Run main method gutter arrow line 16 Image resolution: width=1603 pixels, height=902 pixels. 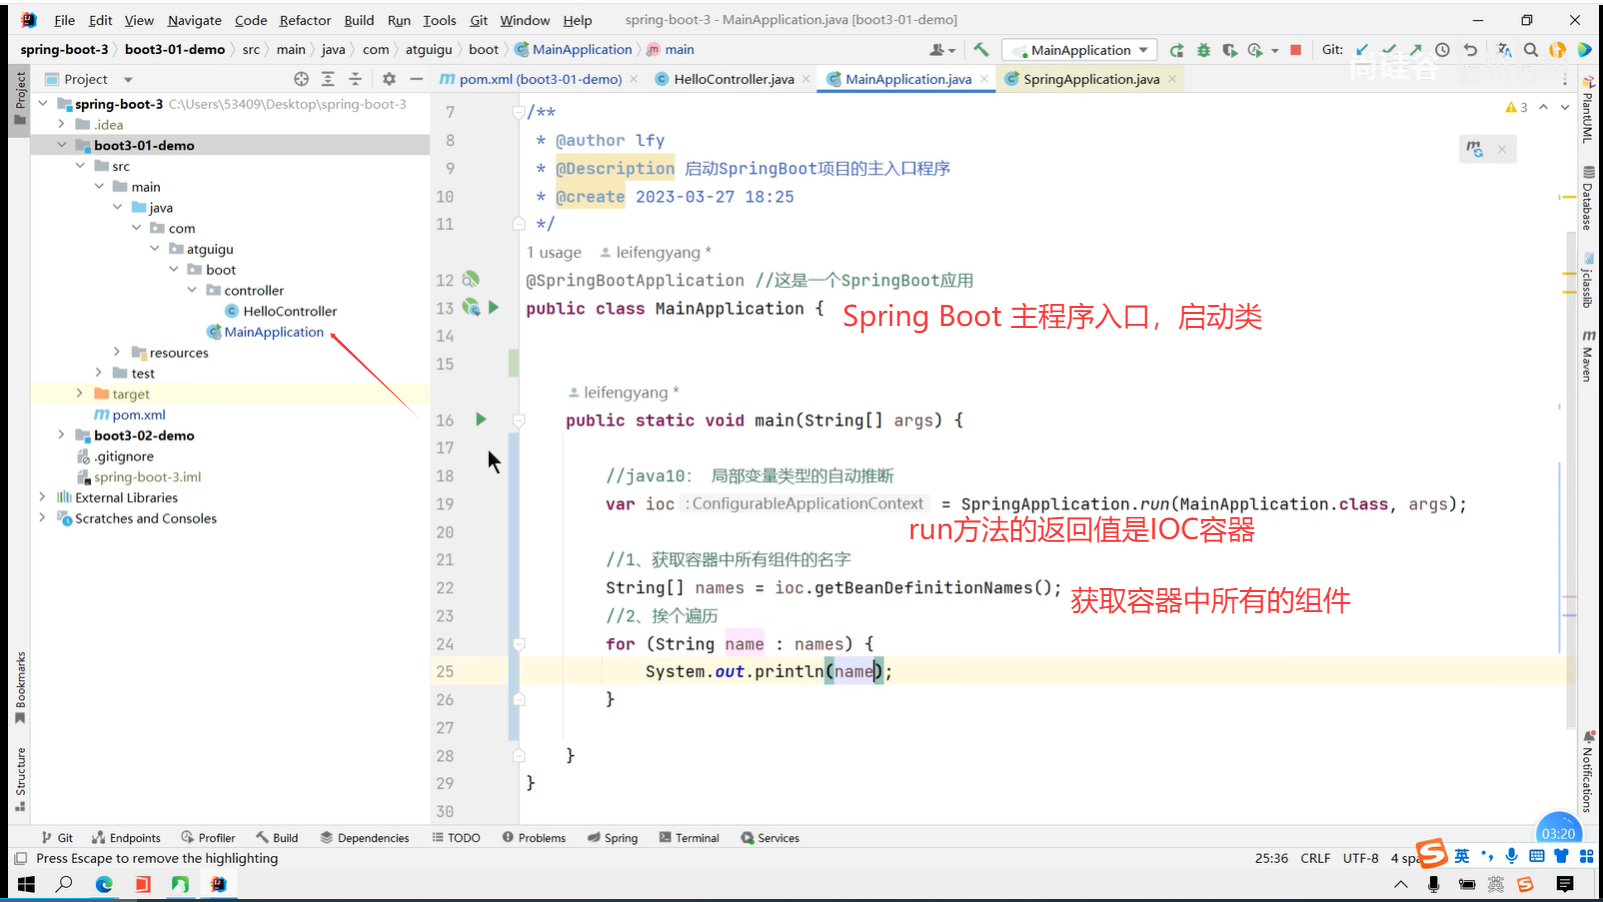click(481, 419)
